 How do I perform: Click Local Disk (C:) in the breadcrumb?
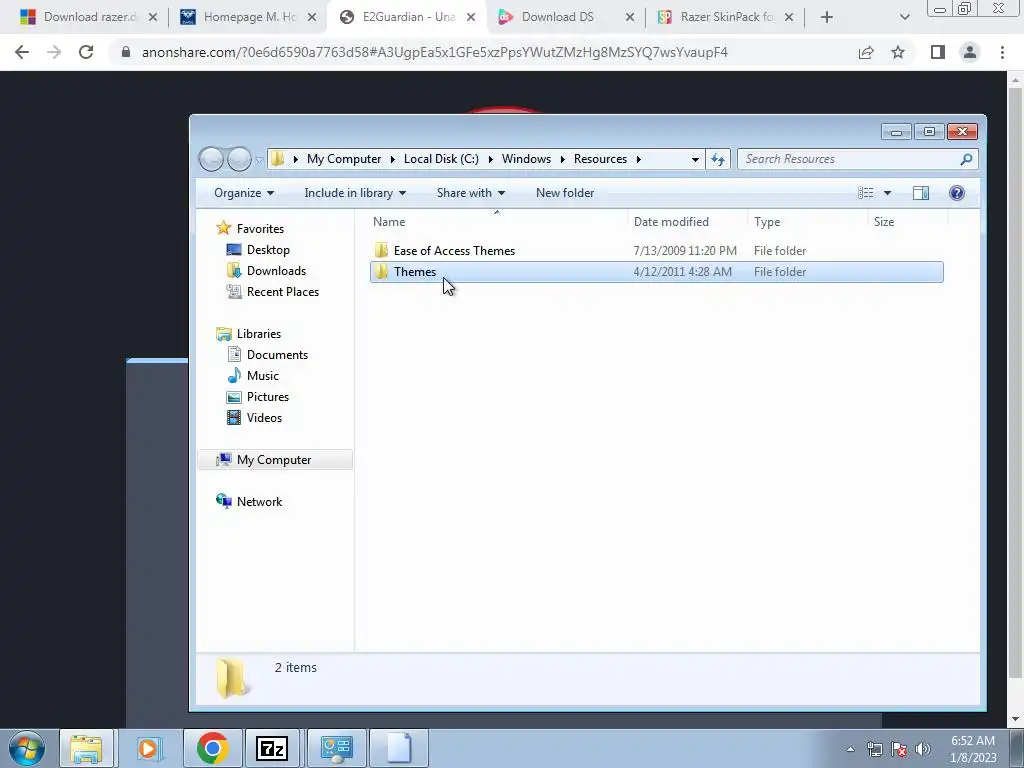(441, 159)
